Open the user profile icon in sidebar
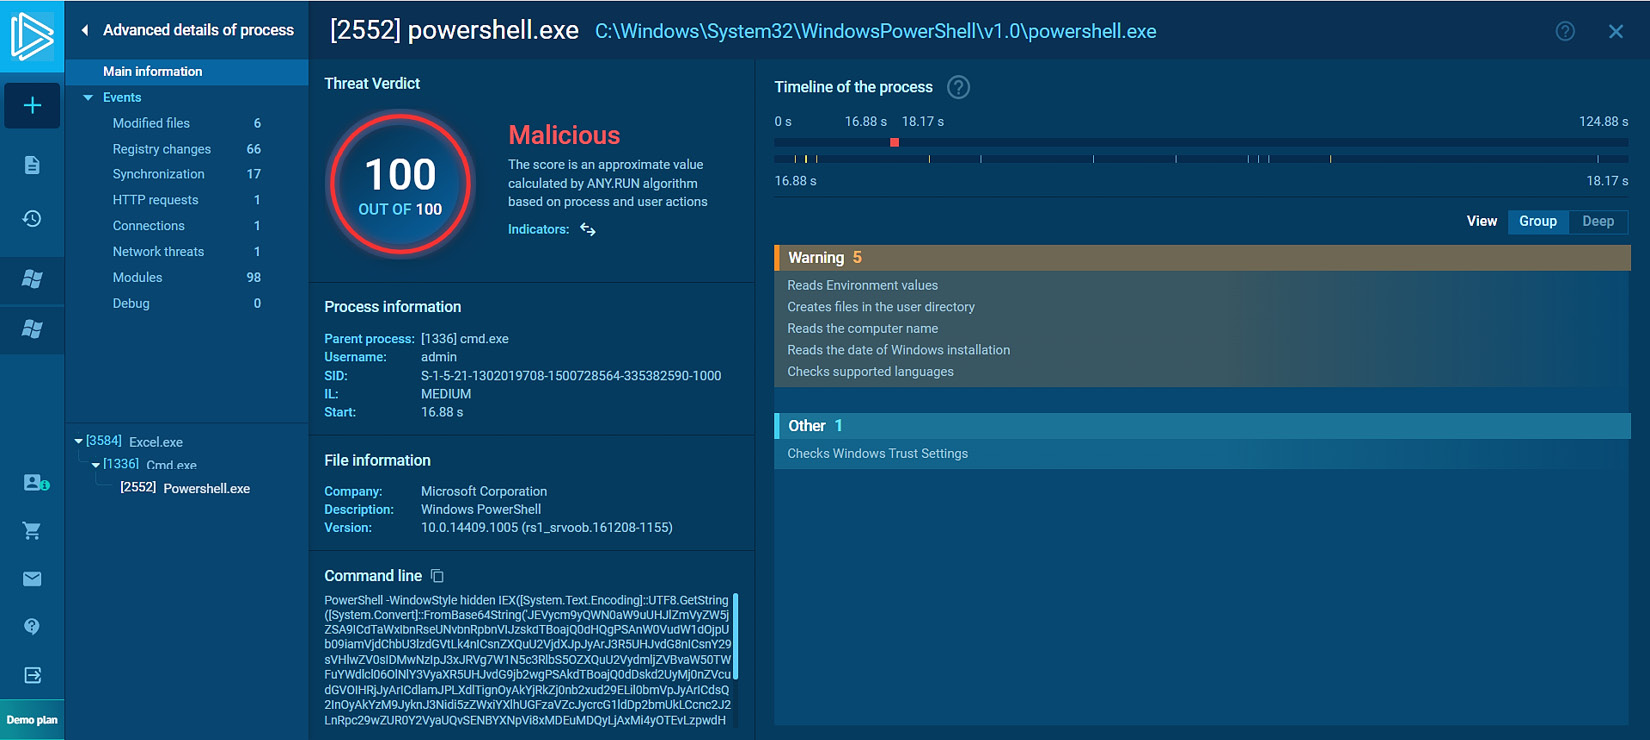 point(35,483)
